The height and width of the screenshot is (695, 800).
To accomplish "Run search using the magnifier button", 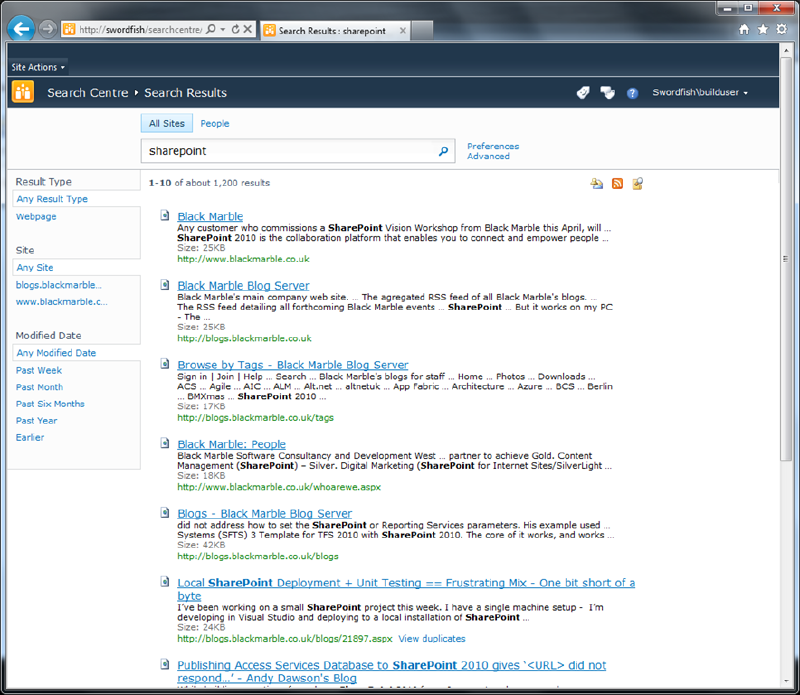I will [x=443, y=151].
